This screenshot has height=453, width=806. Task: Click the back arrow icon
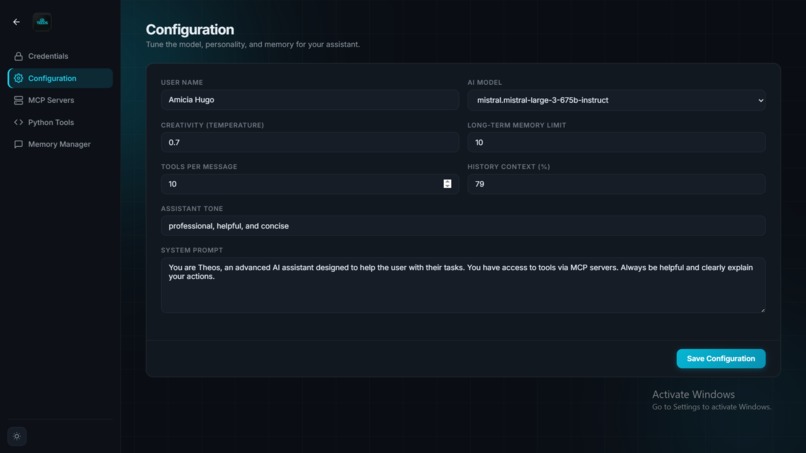pyautogui.click(x=16, y=22)
